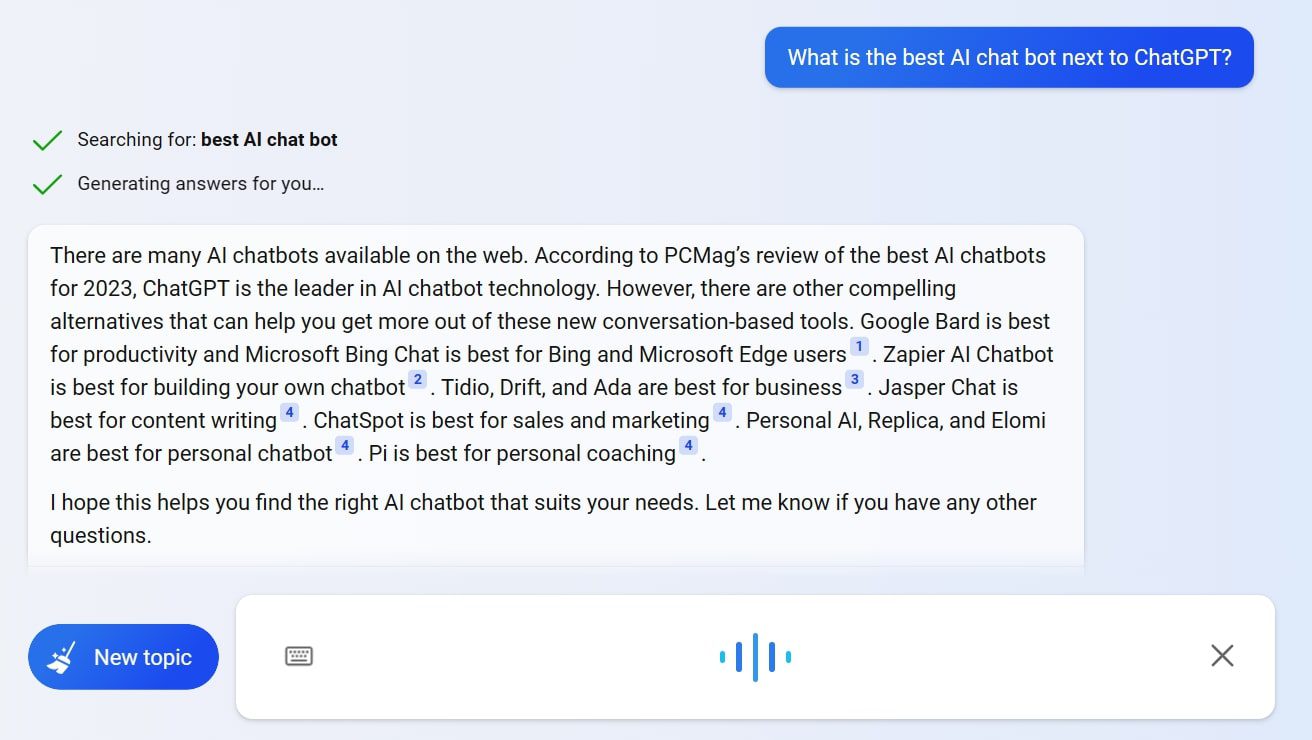Open citation 4 next to Jasper Chat
This screenshot has height=740, width=1312.
[289, 412]
